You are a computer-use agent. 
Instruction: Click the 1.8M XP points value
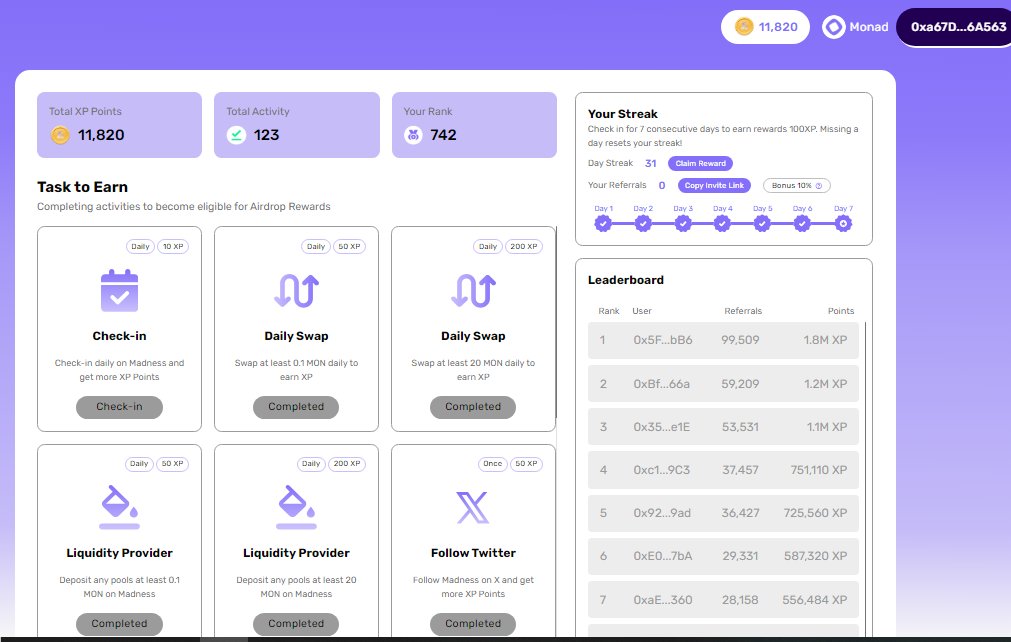pos(825,340)
